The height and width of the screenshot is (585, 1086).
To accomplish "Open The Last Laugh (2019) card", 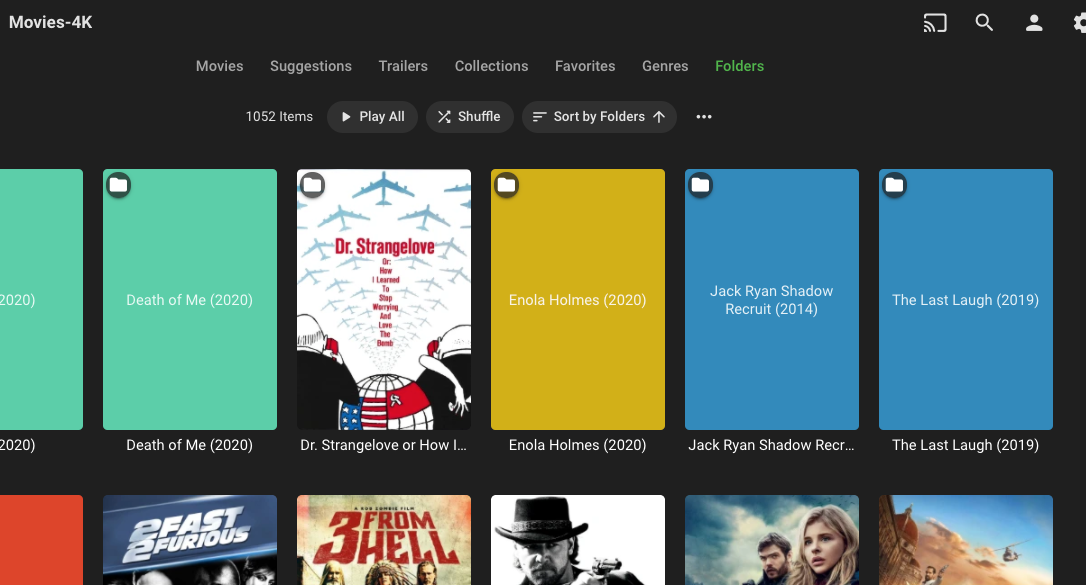I will pyautogui.click(x=965, y=300).
